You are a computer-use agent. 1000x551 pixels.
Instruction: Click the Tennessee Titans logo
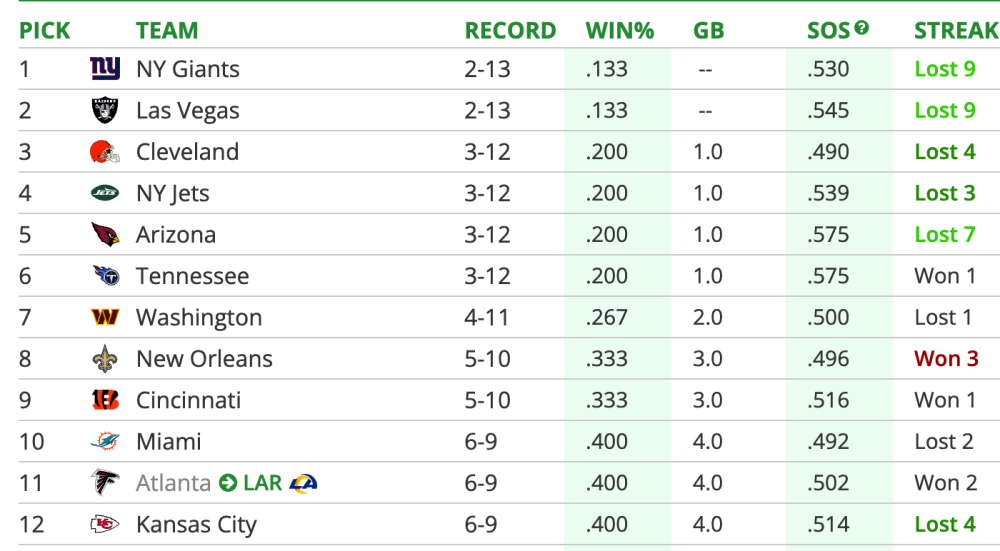104,276
